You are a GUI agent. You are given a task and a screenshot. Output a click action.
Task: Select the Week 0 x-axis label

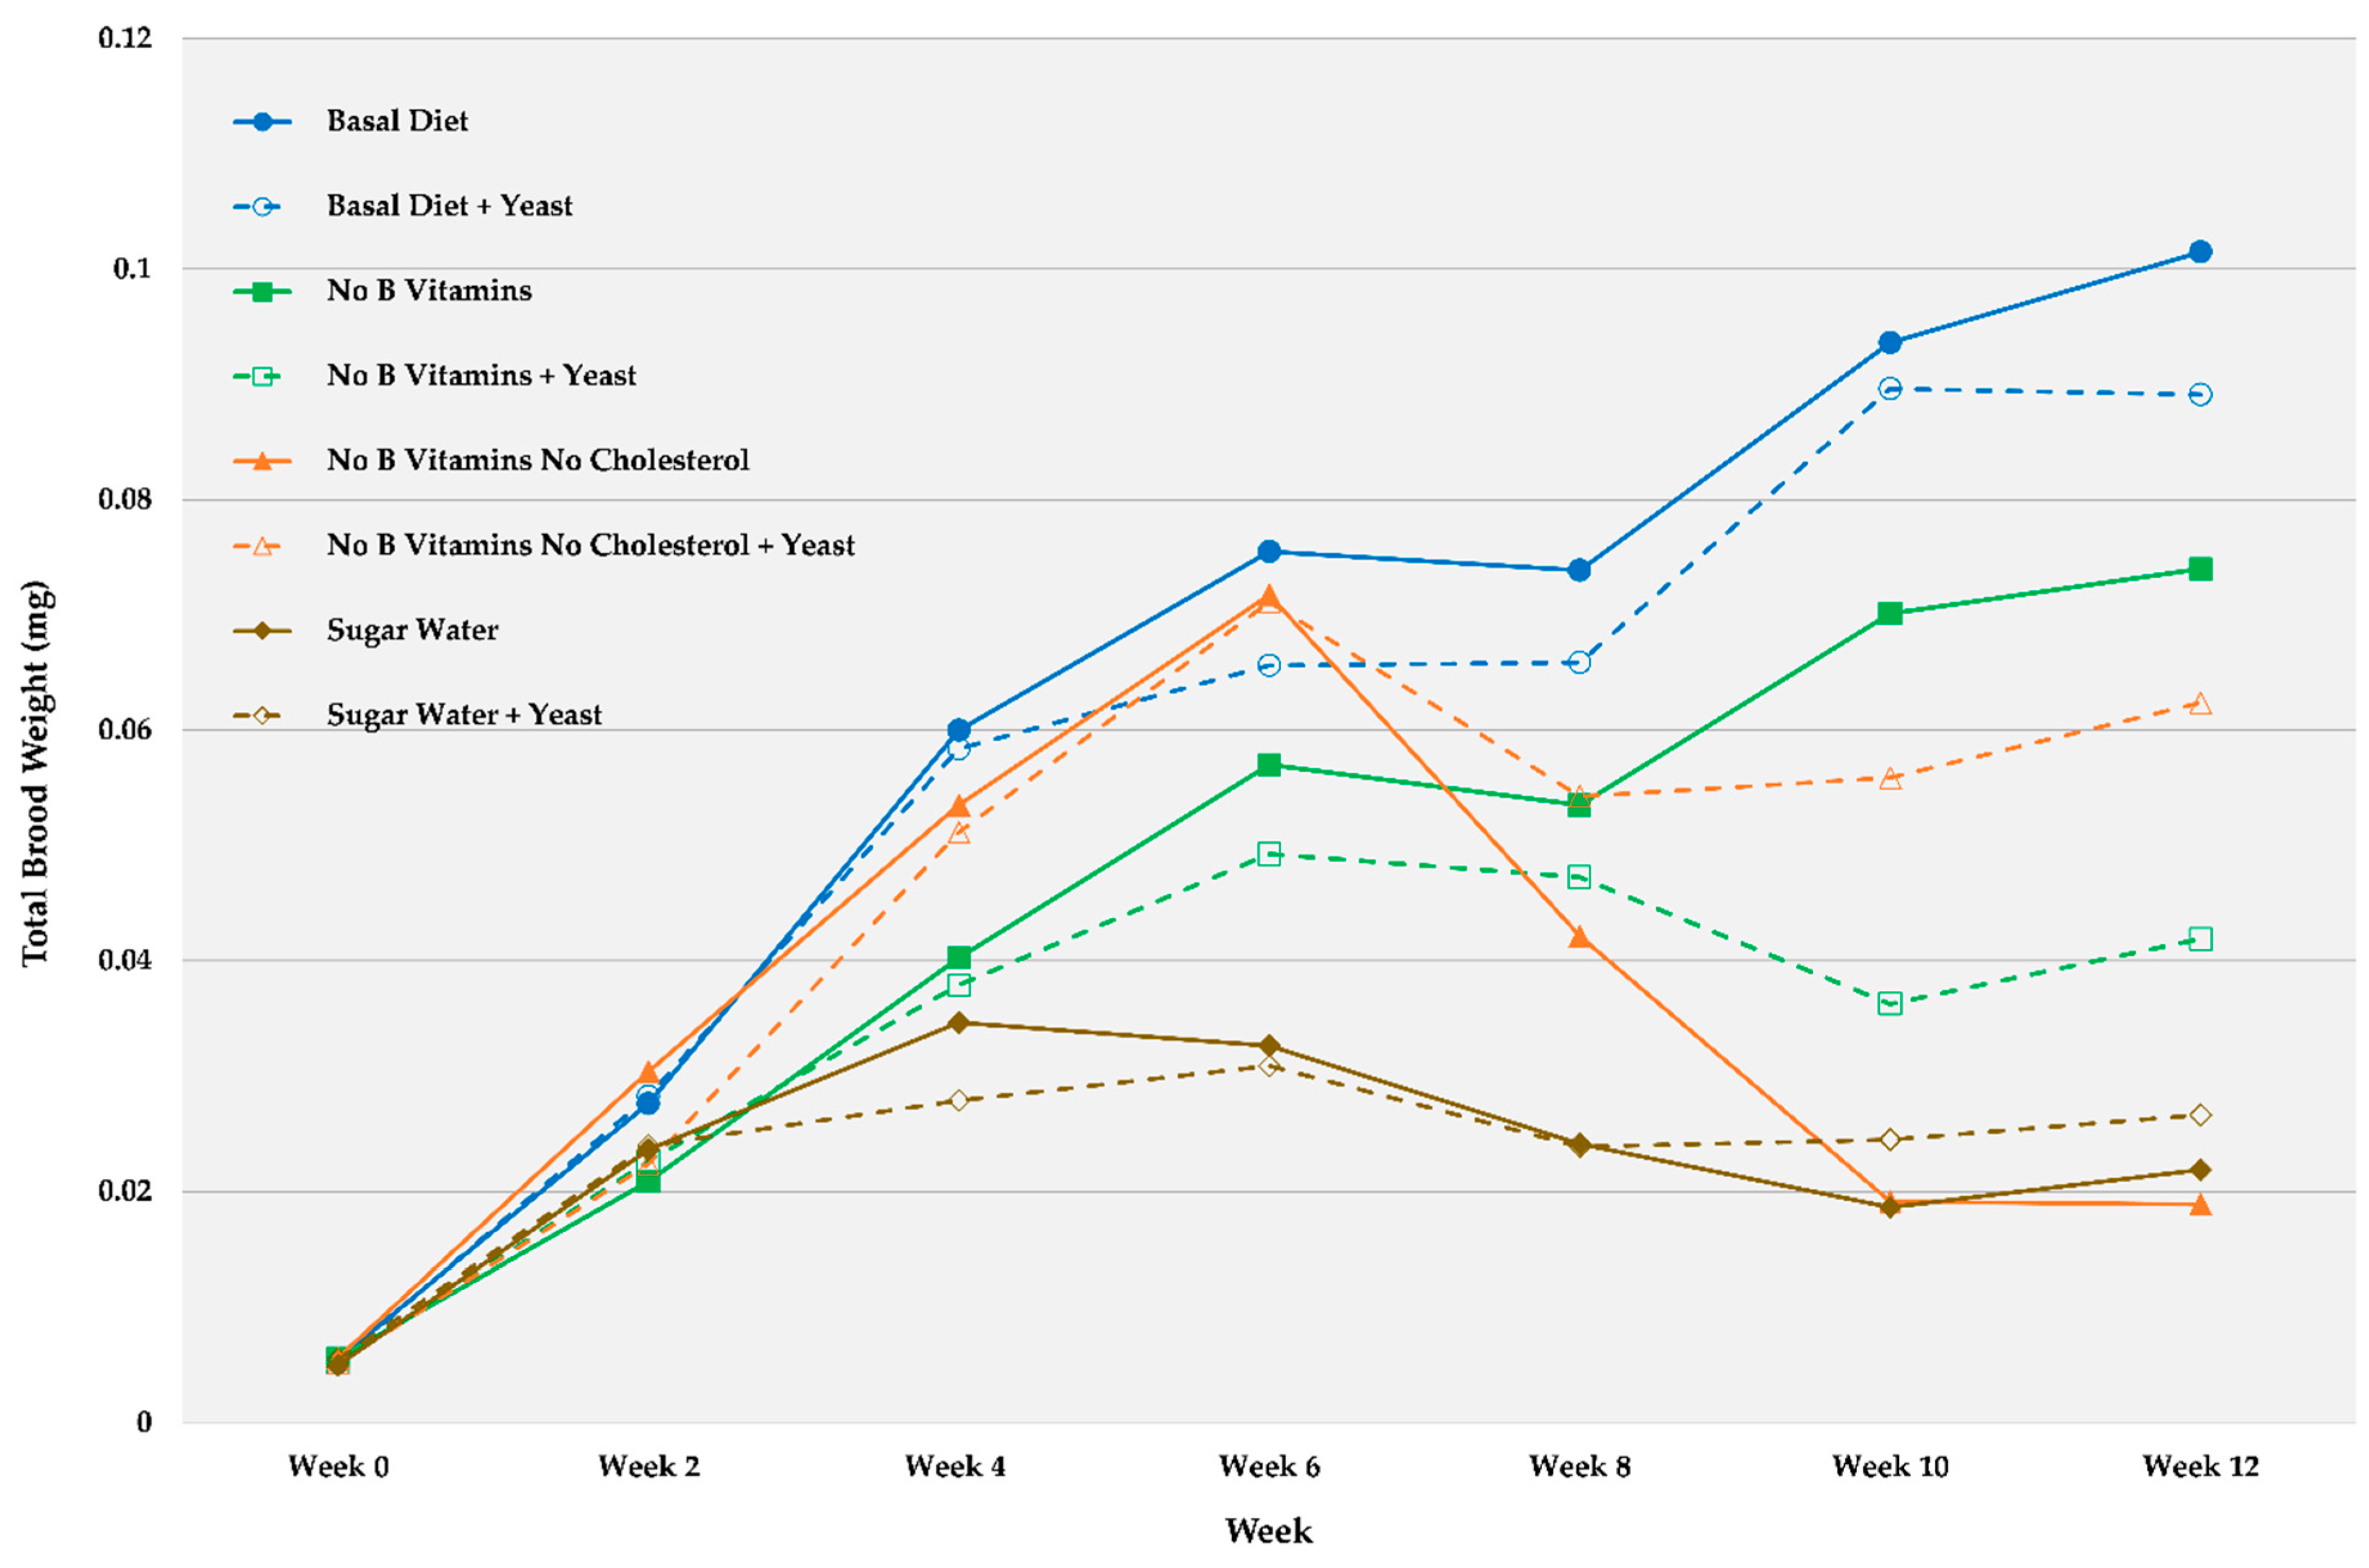coord(338,1467)
